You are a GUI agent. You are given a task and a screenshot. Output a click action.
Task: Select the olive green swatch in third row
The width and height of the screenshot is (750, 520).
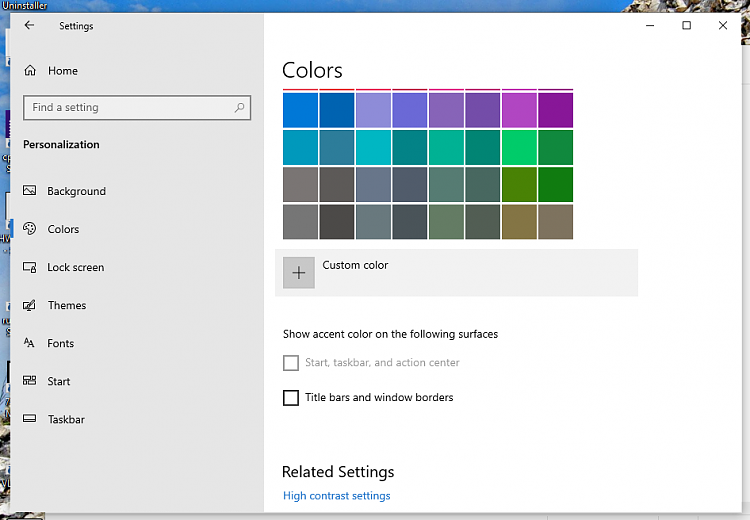[519, 185]
